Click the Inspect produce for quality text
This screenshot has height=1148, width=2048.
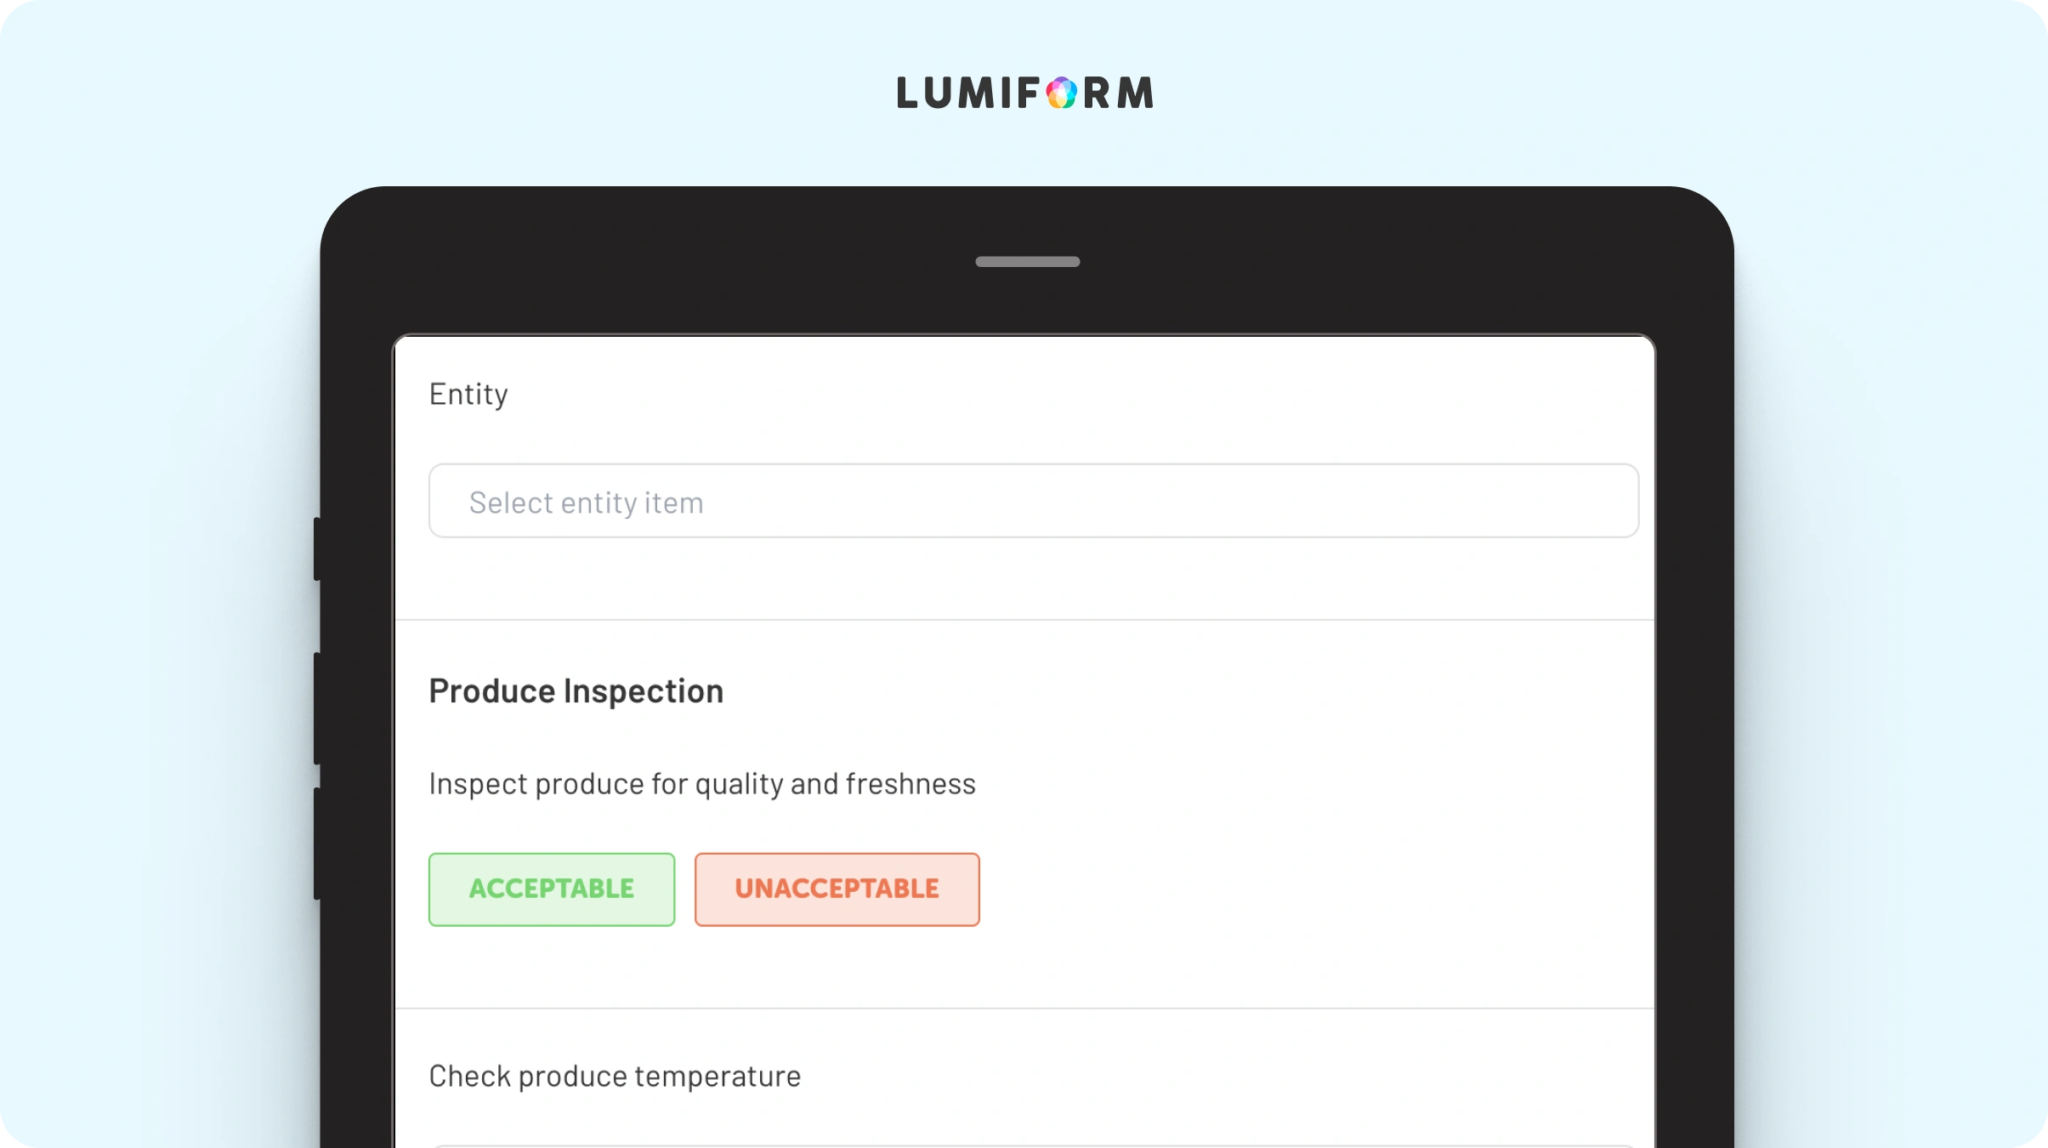[701, 784]
